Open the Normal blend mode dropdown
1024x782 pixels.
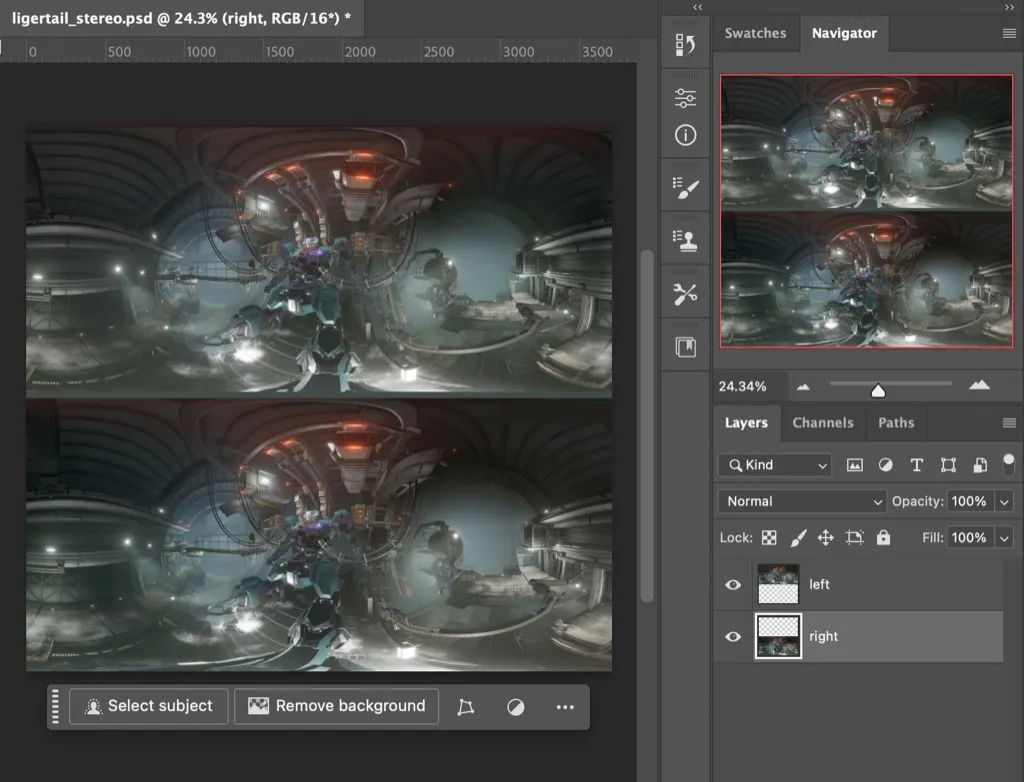pyautogui.click(x=802, y=502)
